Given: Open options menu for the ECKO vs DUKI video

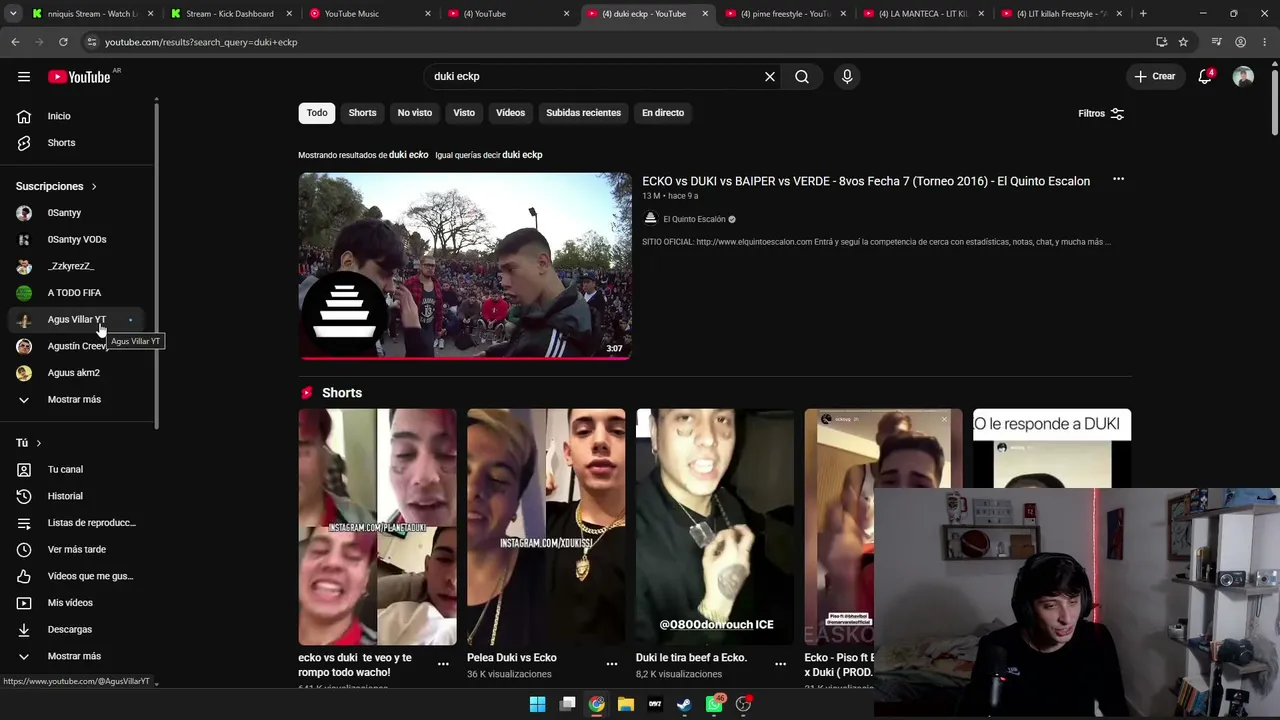Looking at the screenshot, I should pos(1118,180).
